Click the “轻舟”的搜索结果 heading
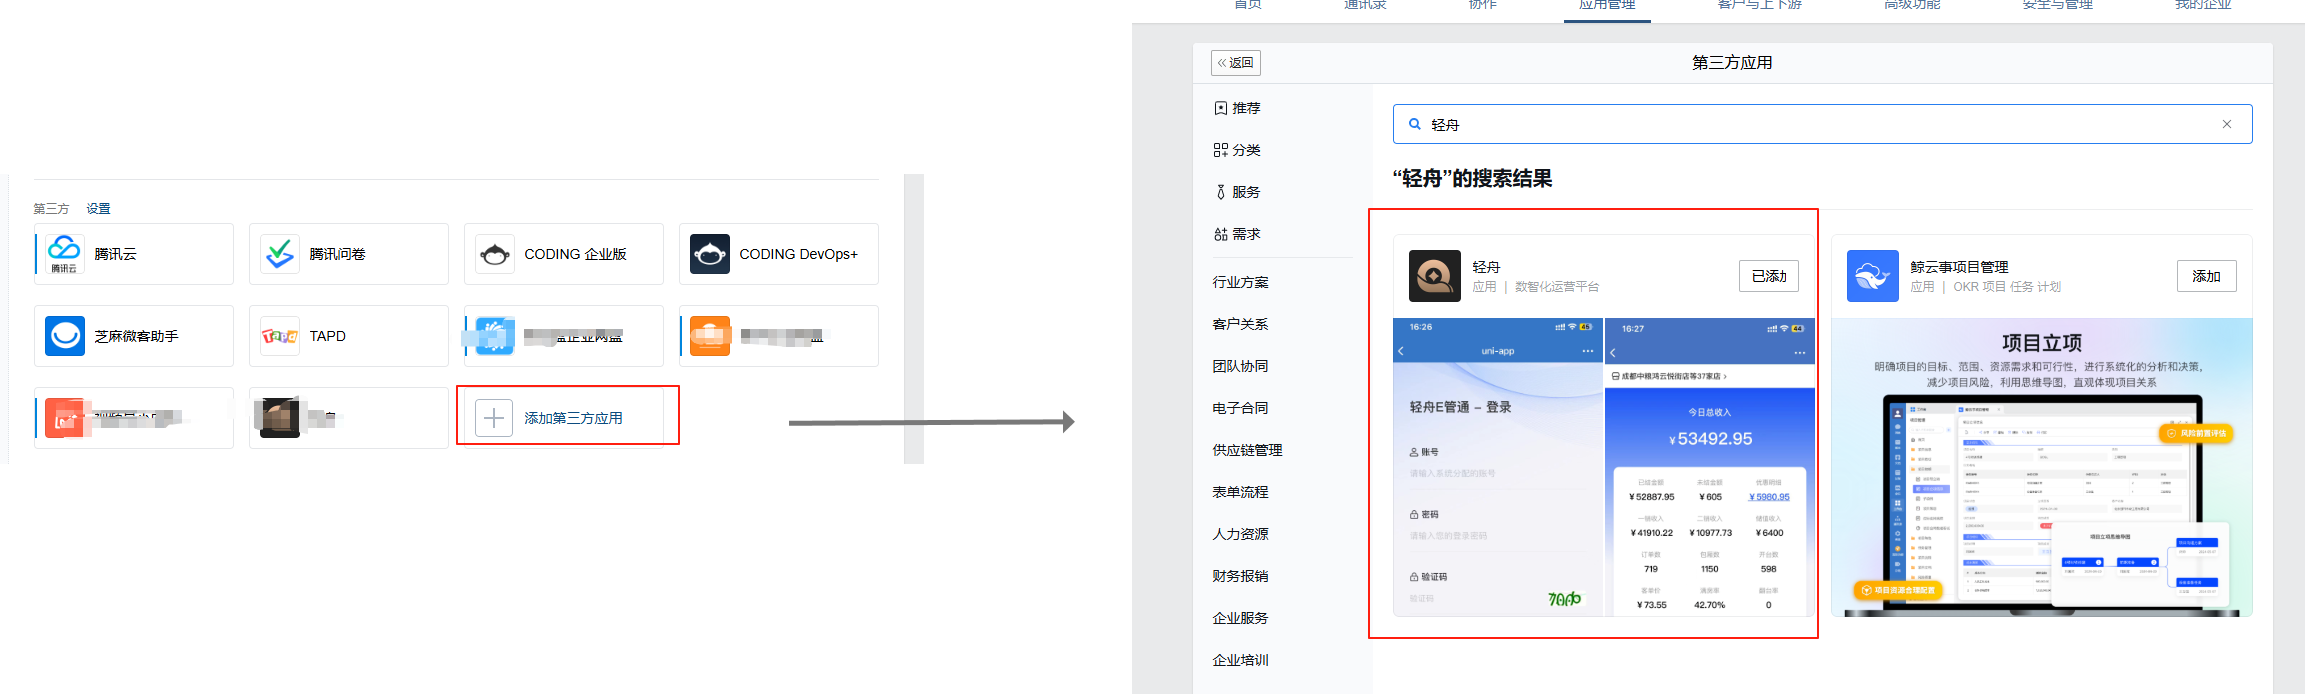This screenshot has height=694, width=2305. 1472,178
